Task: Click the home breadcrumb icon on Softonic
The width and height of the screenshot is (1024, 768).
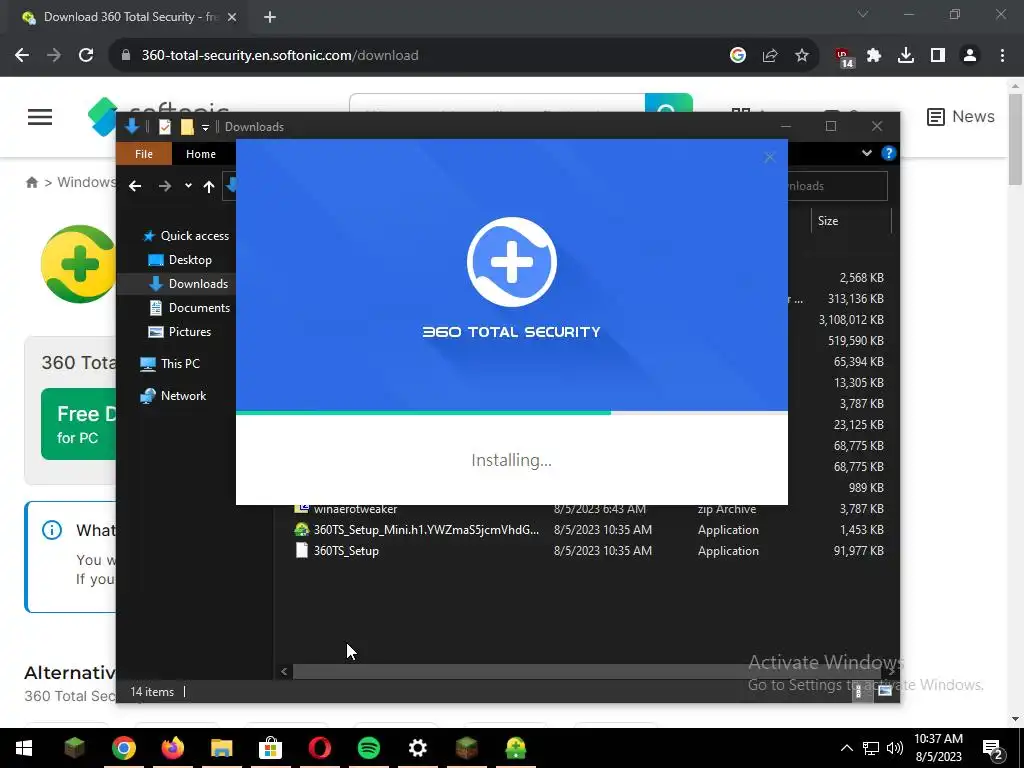Action: click(31, 182)
